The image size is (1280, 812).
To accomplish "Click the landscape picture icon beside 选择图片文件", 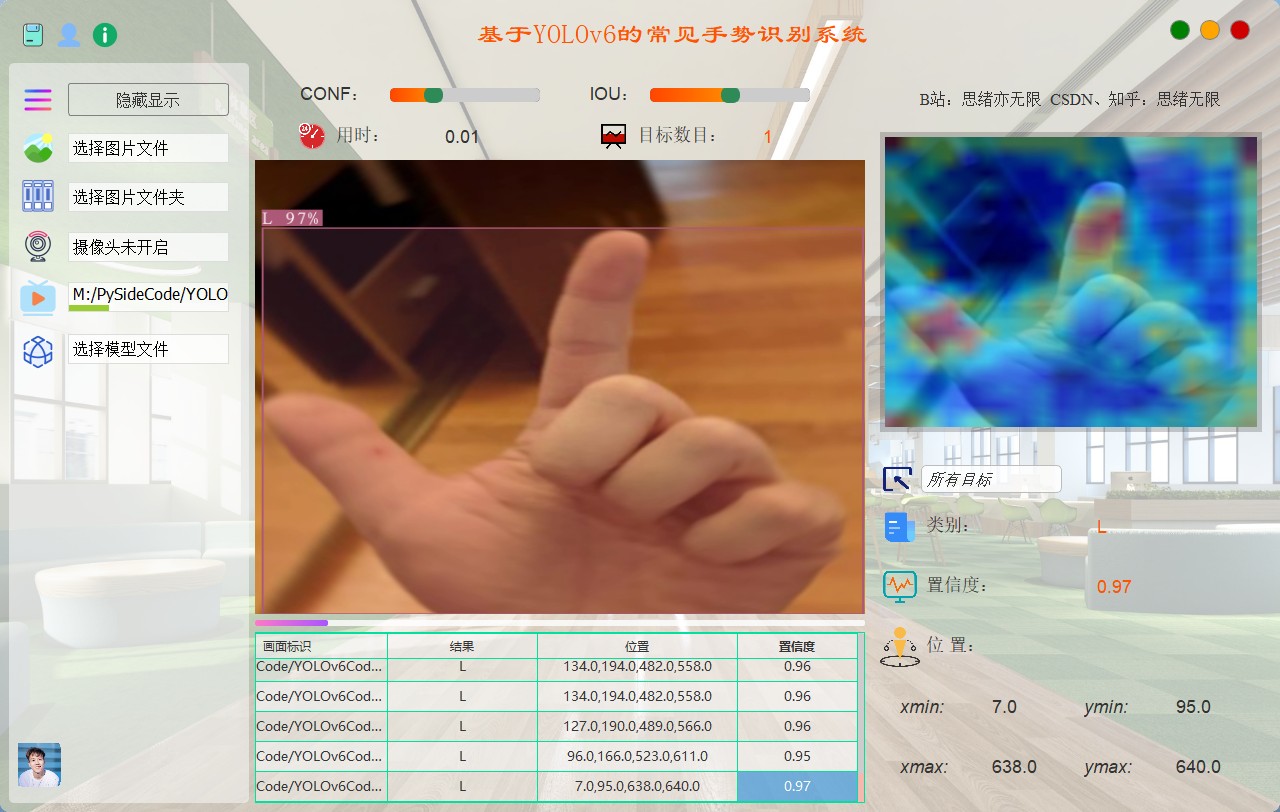I will pyautogui.click(x=38, y=148).
